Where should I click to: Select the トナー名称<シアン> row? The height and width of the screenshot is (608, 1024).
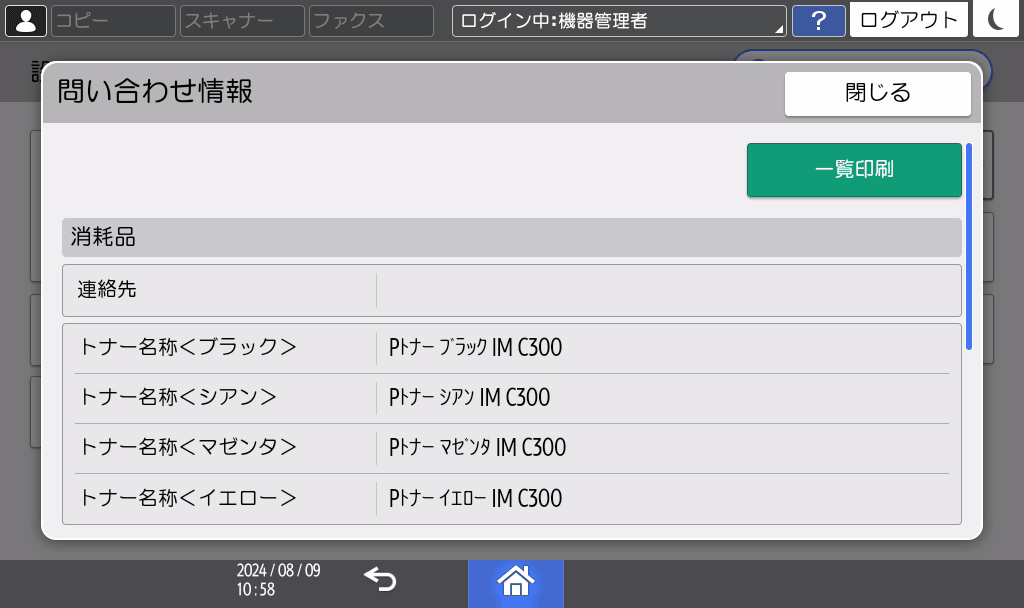pos(511,398)
